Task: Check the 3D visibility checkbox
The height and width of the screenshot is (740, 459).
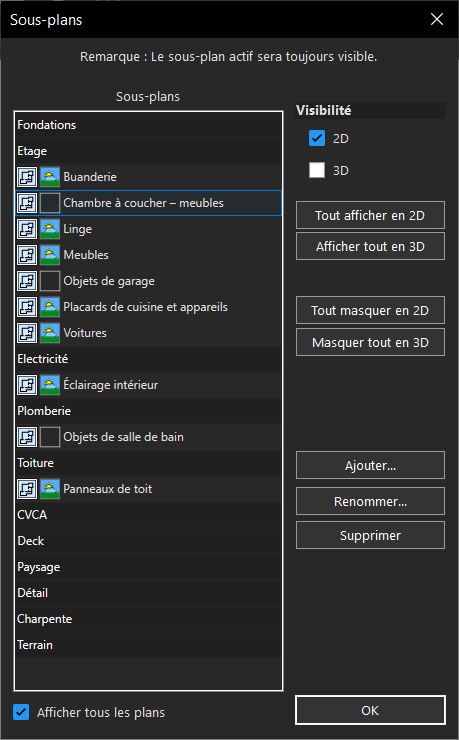Action: [317, 170]
